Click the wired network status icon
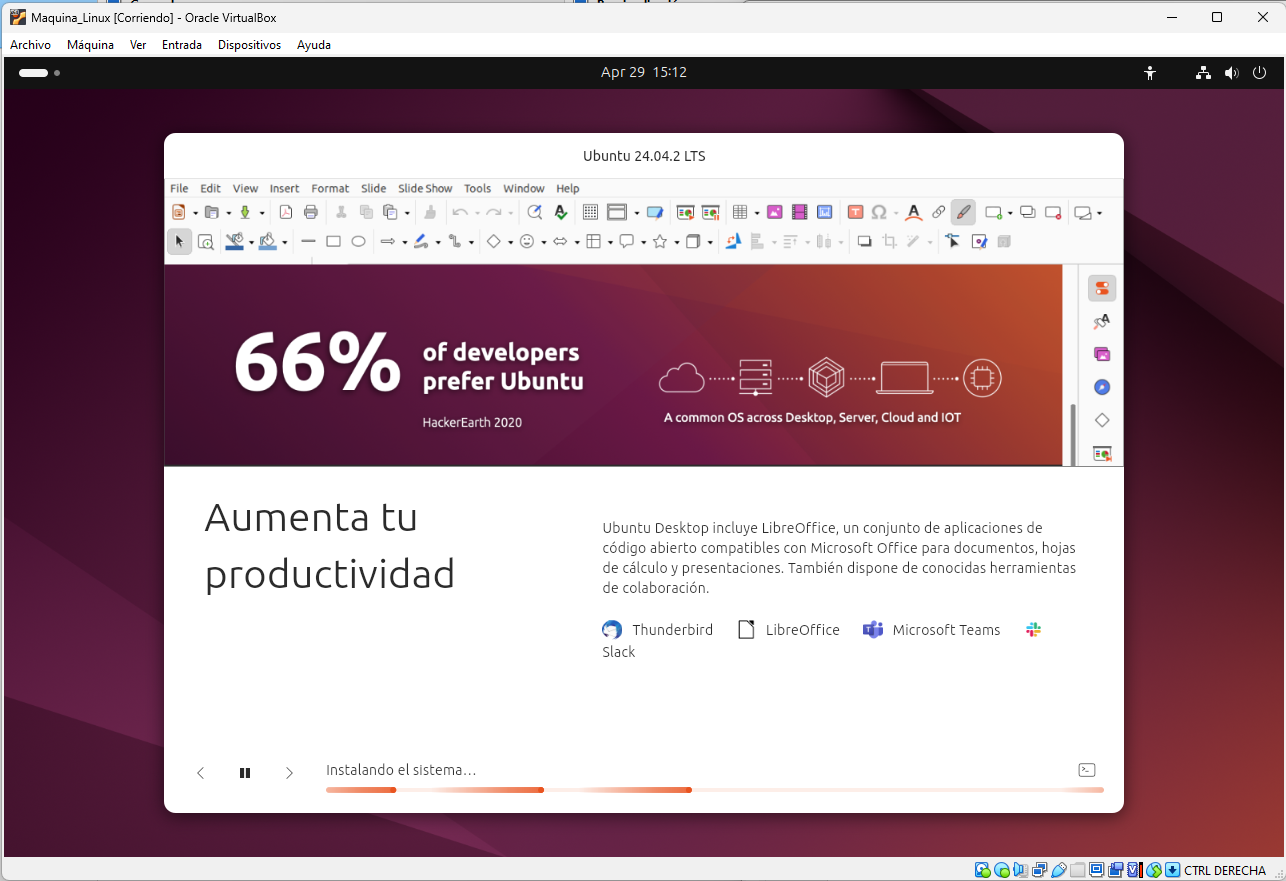Screen dimensions: 1286x881 (1203, 73)
